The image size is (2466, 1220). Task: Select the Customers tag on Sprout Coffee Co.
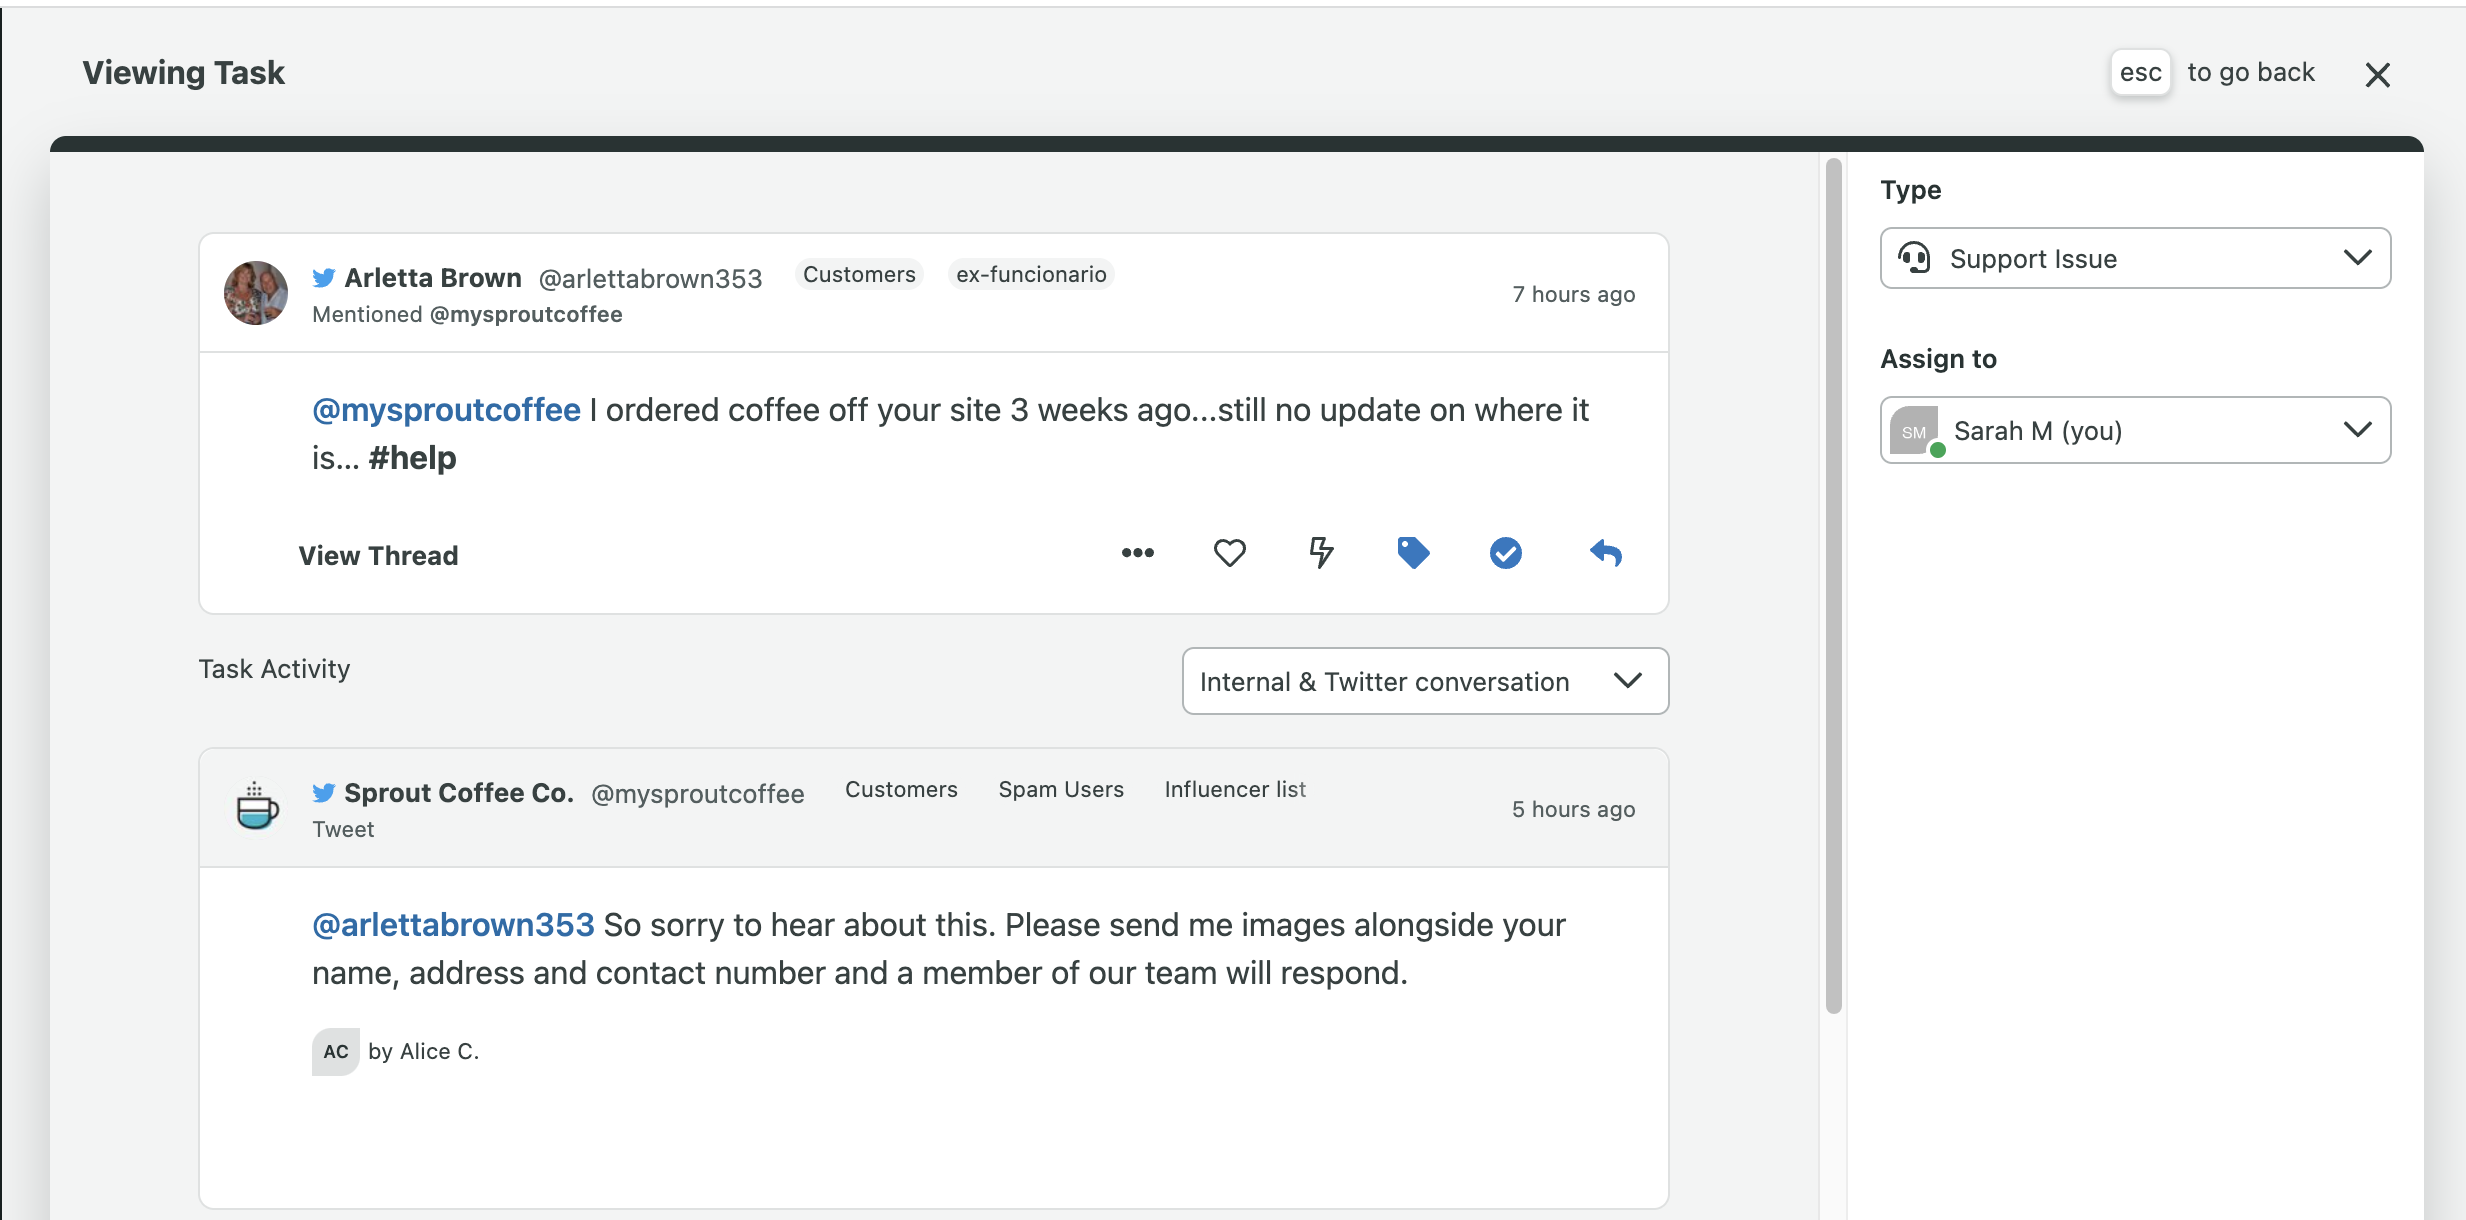coord(901,789)
